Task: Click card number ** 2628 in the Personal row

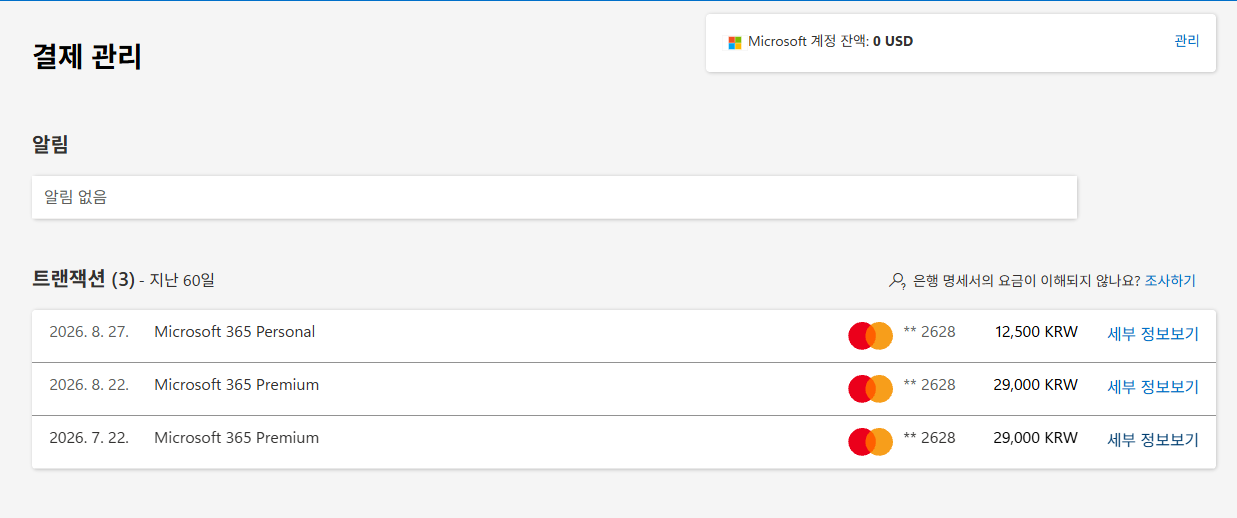Action: point(929,332)
